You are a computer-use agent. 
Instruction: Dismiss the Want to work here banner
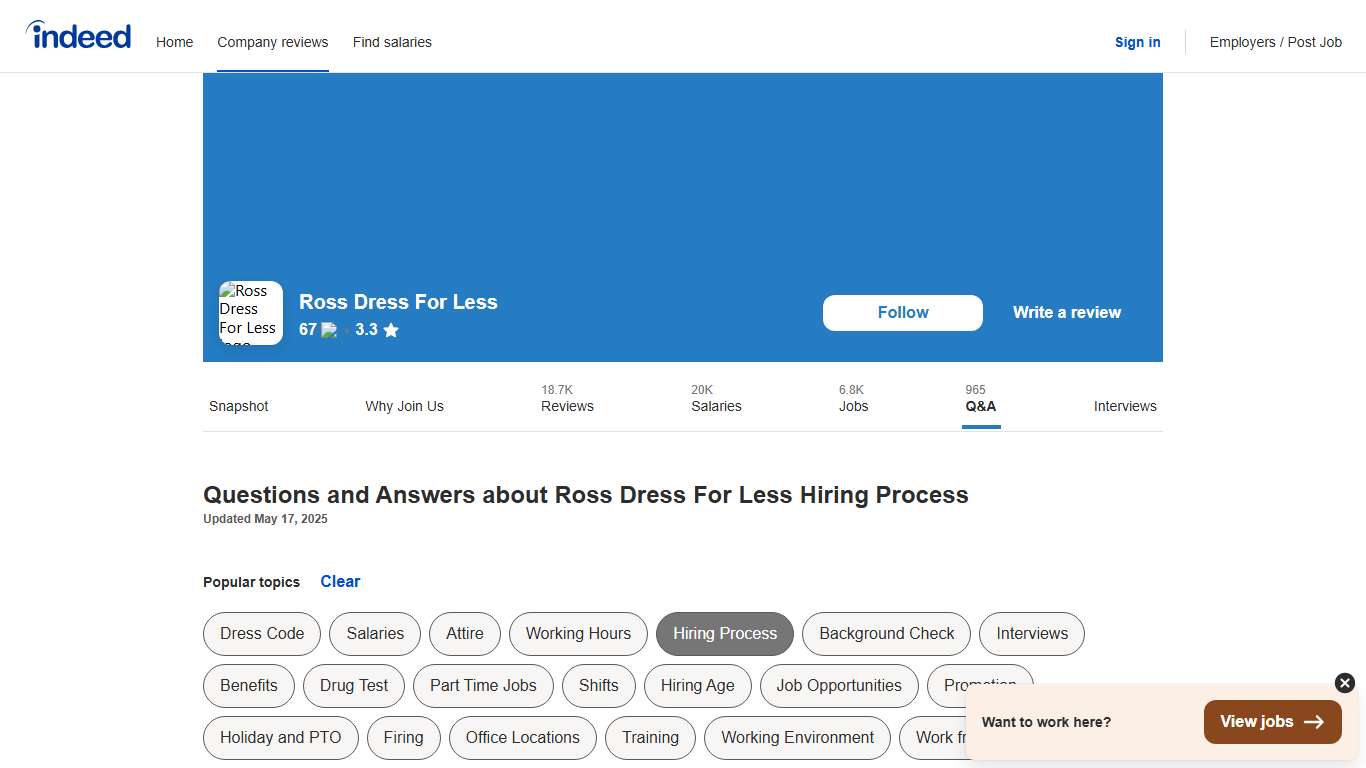1344,683
